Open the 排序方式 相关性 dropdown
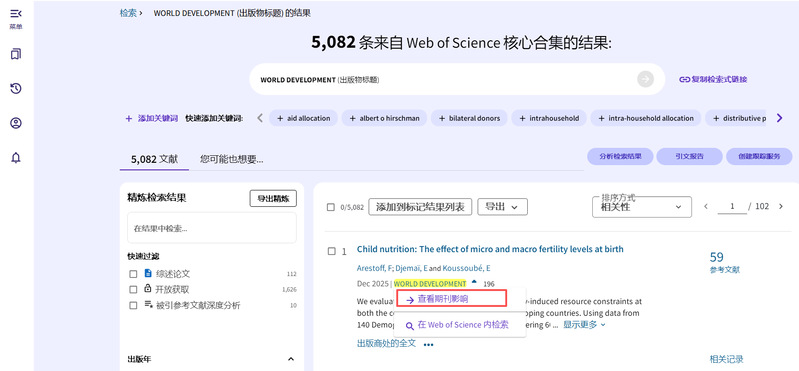799x371 pixels. pyautogui.click(x=642, y=207)
